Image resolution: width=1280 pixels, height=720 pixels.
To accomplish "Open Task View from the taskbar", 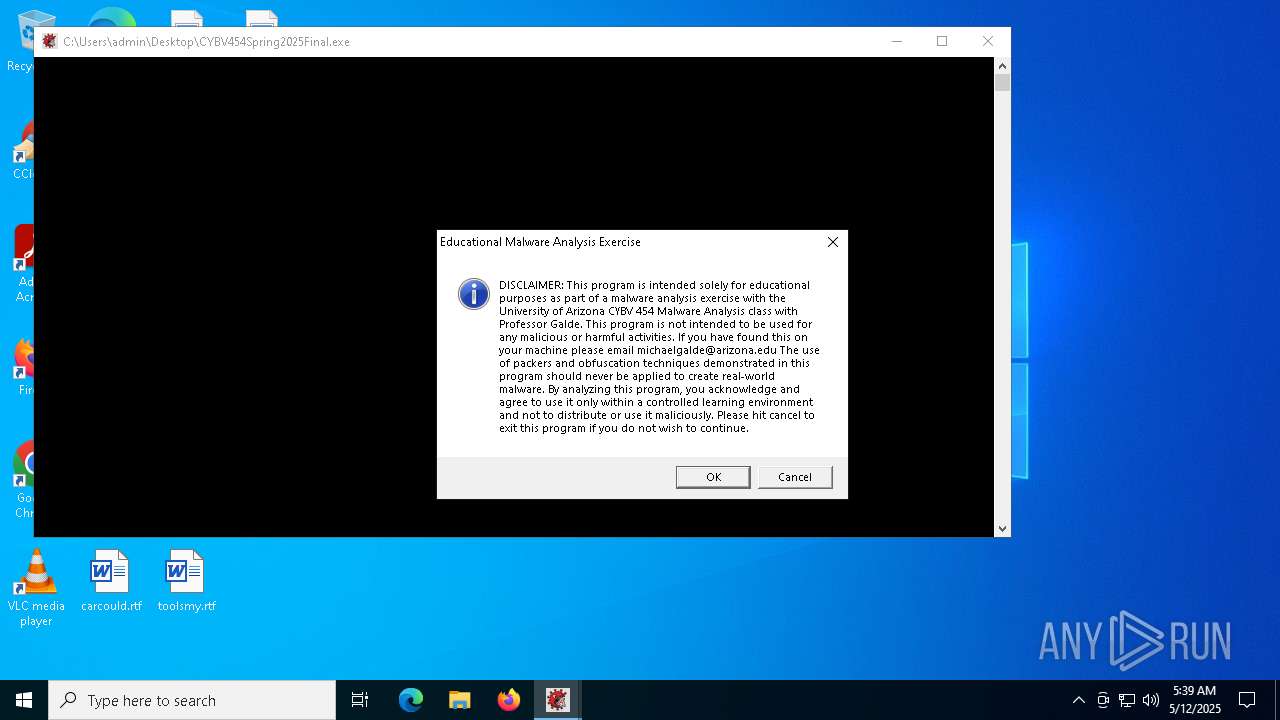I will tap(360, 700).
